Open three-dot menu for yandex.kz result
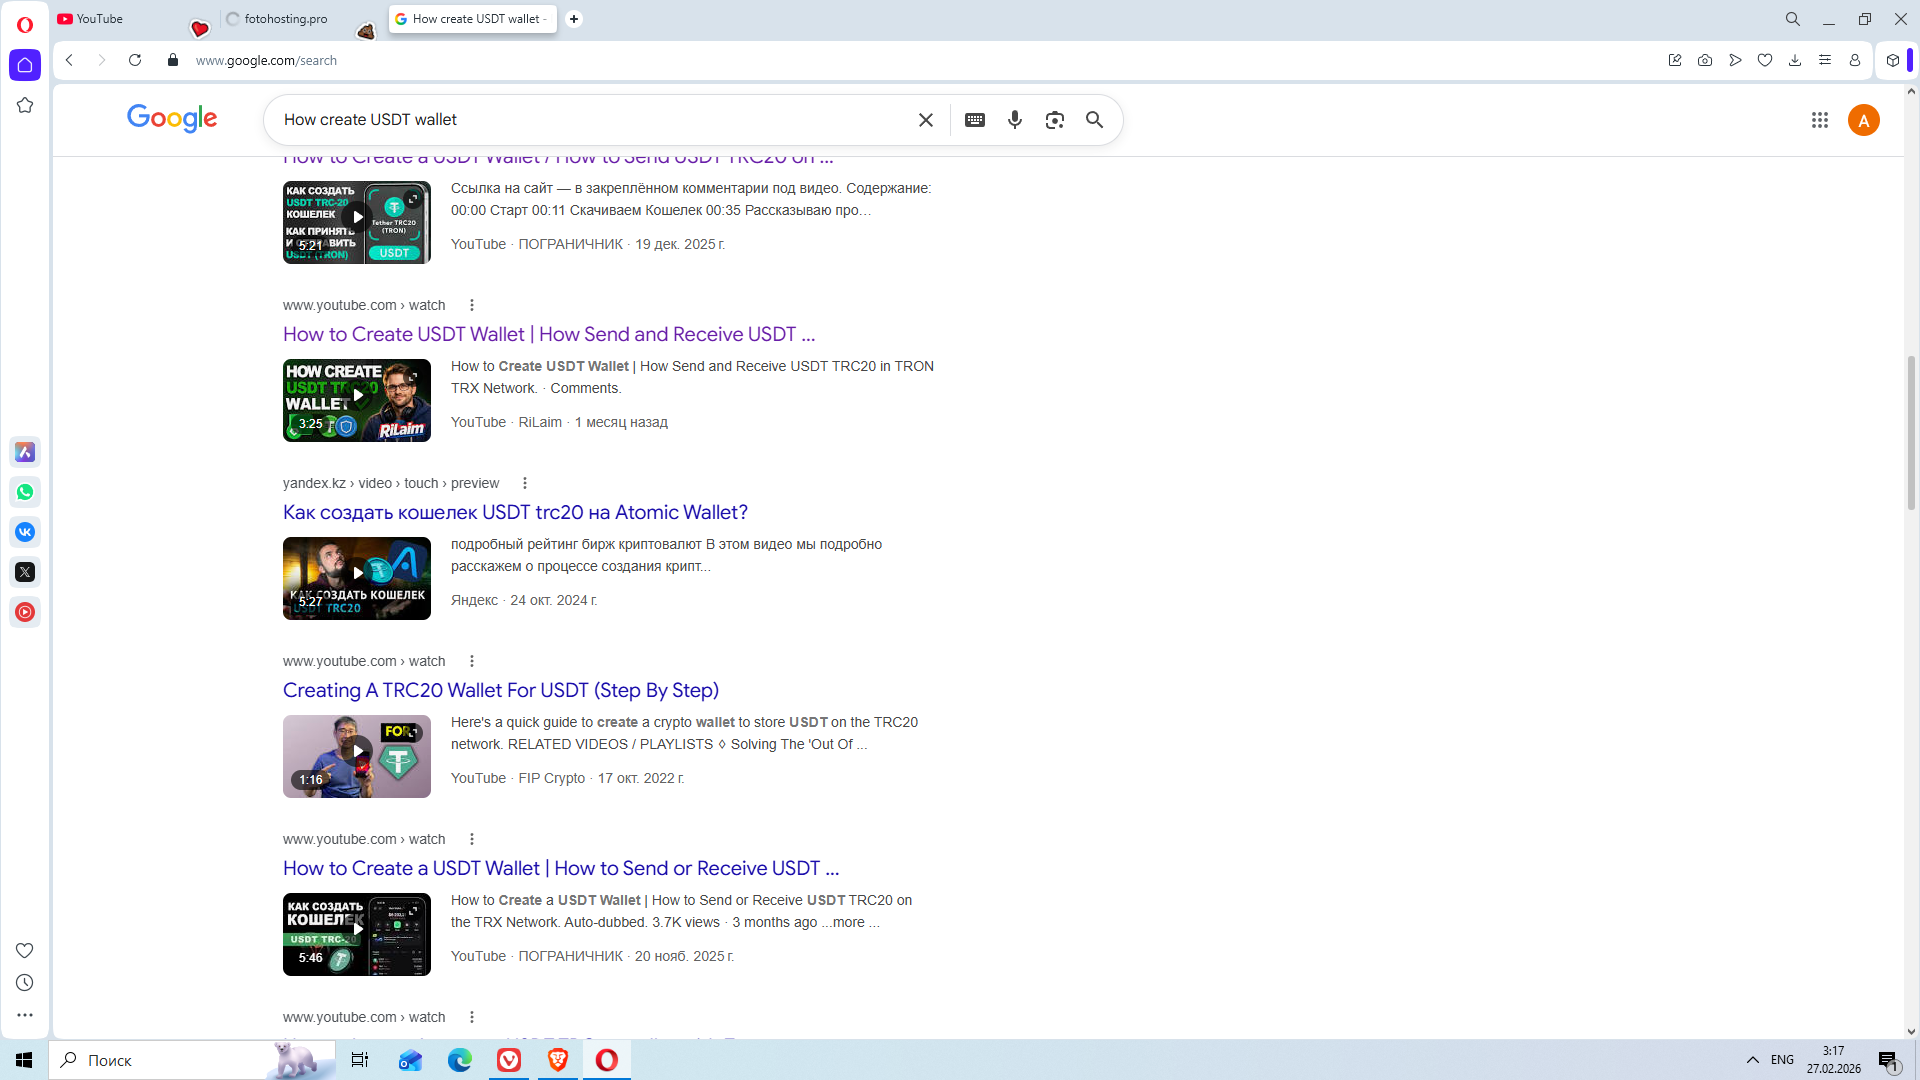The image size is (1920, 1080). [x=525, y=483]
